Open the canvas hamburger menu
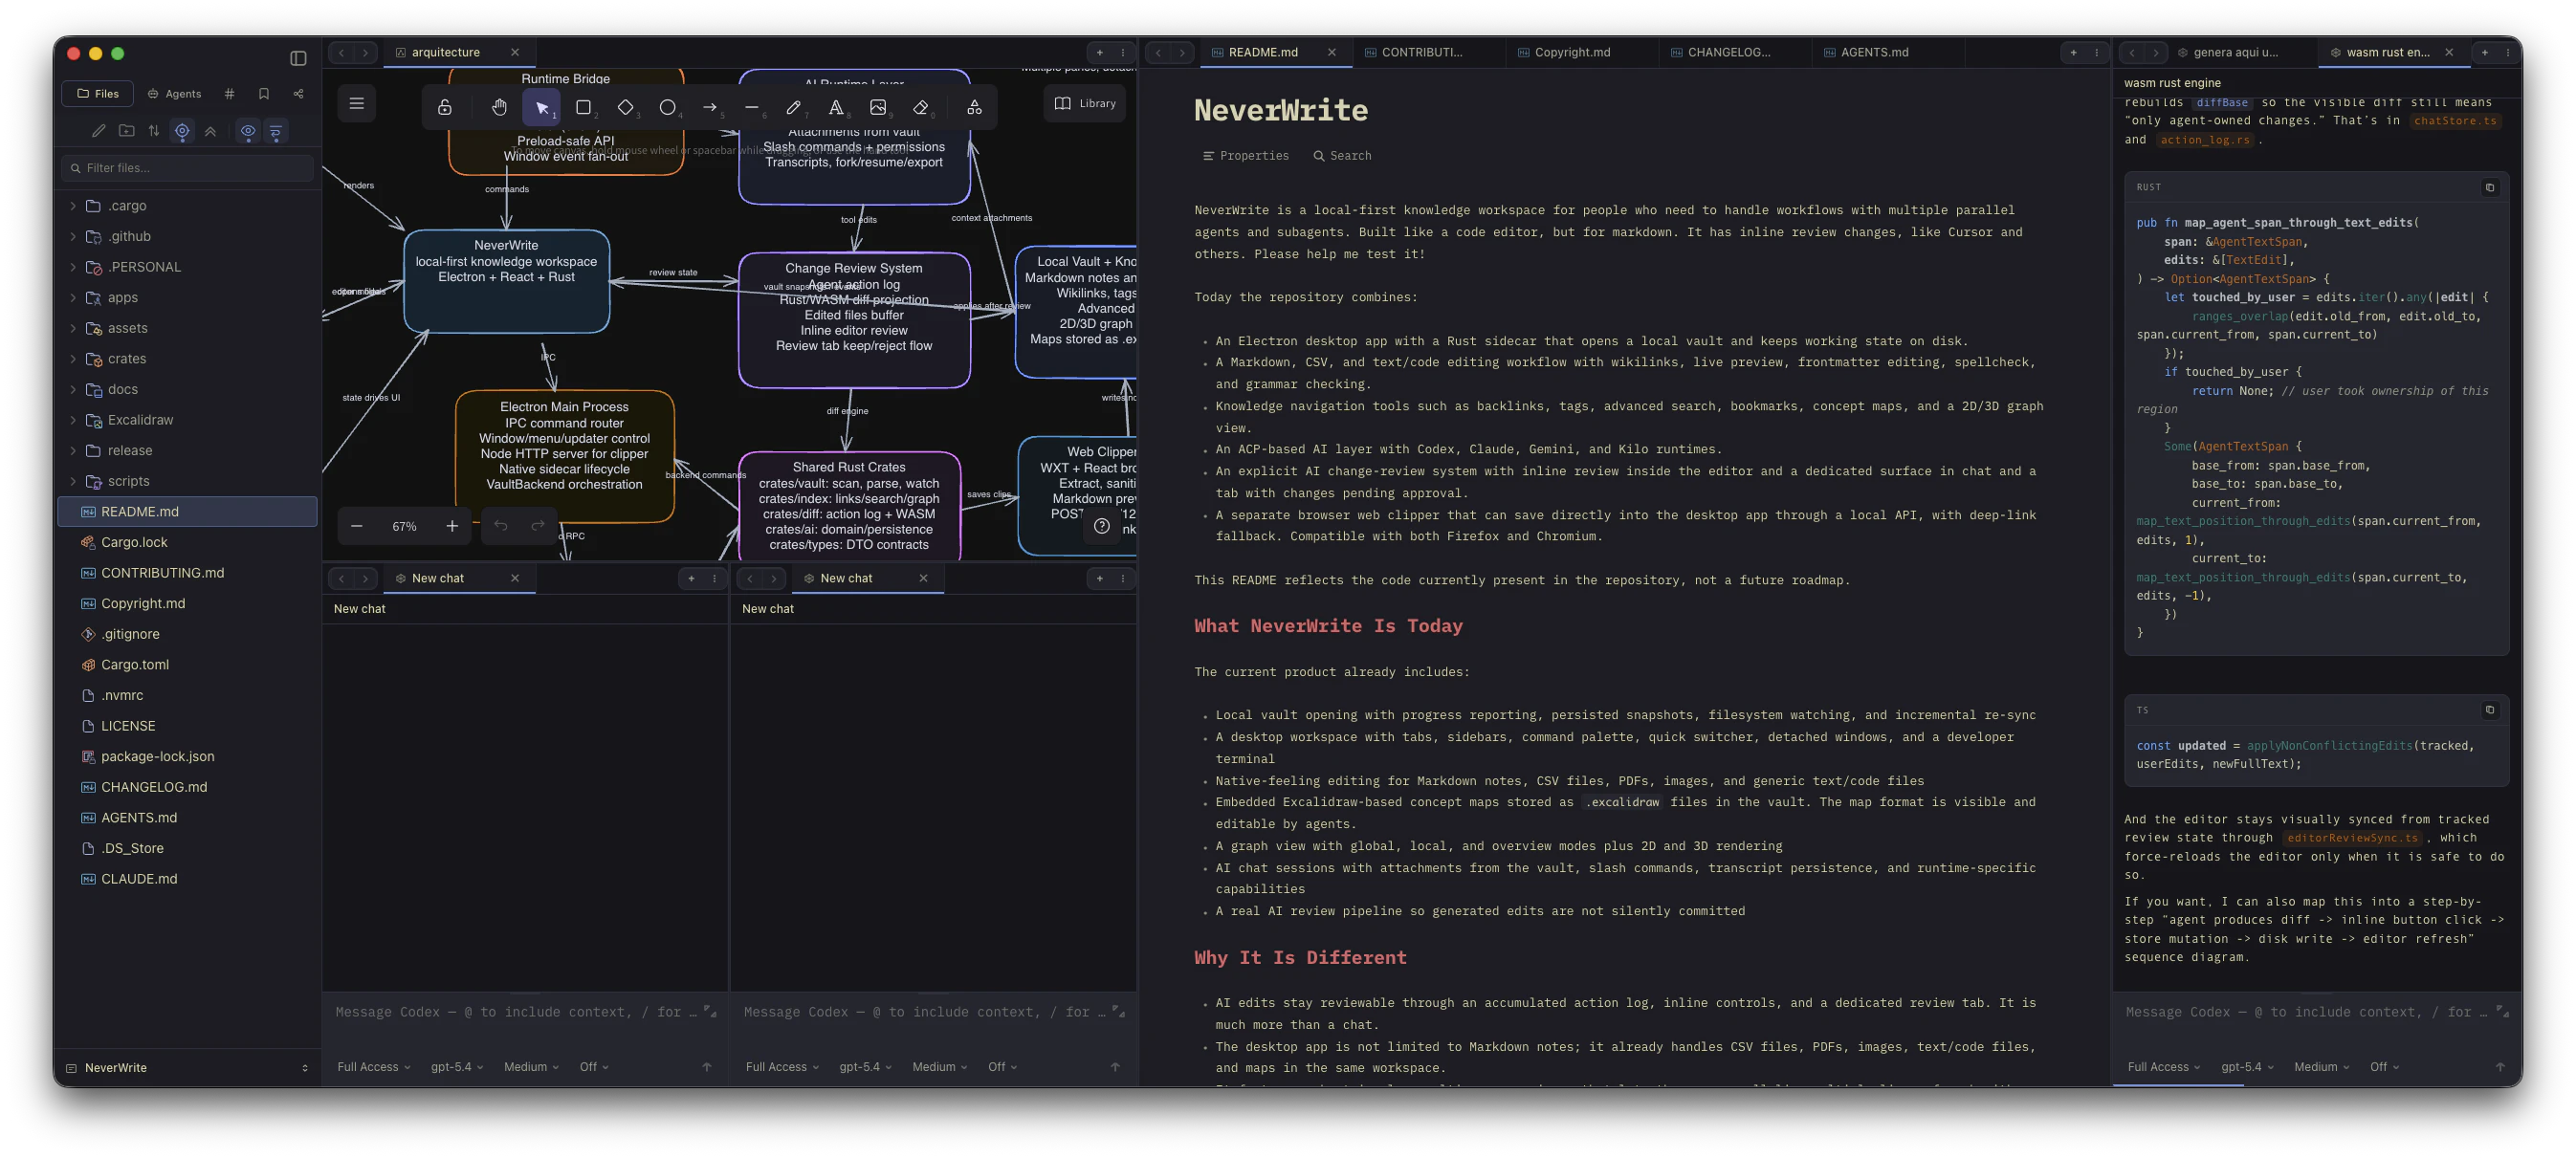 click(x=357, y=104)
